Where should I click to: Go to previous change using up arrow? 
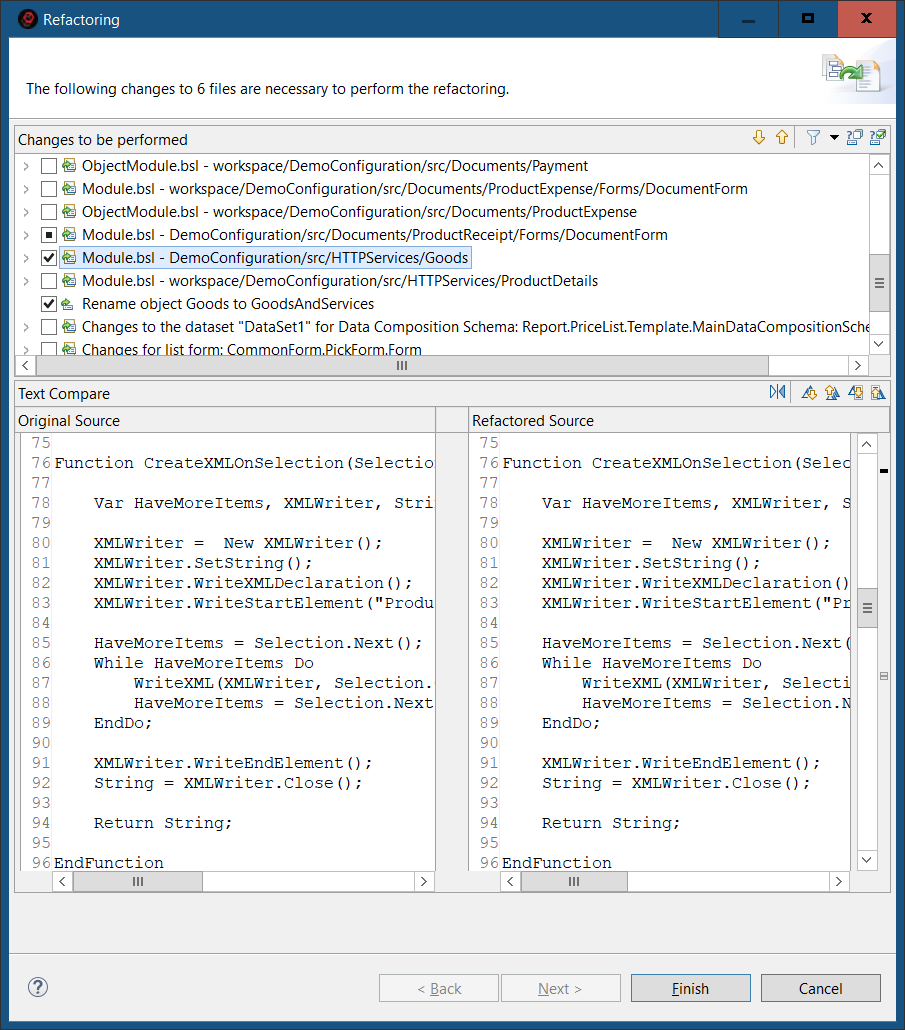click(x=782, y=138)
